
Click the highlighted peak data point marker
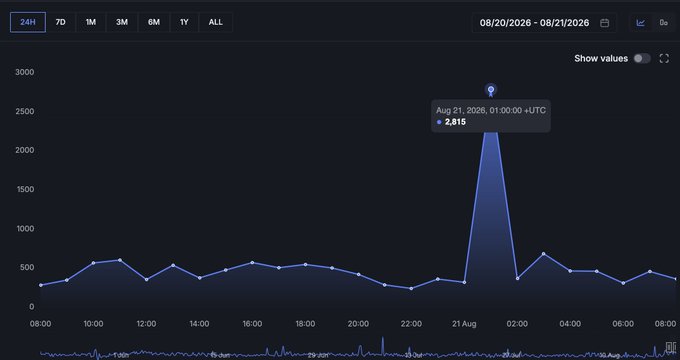[491, 90]
